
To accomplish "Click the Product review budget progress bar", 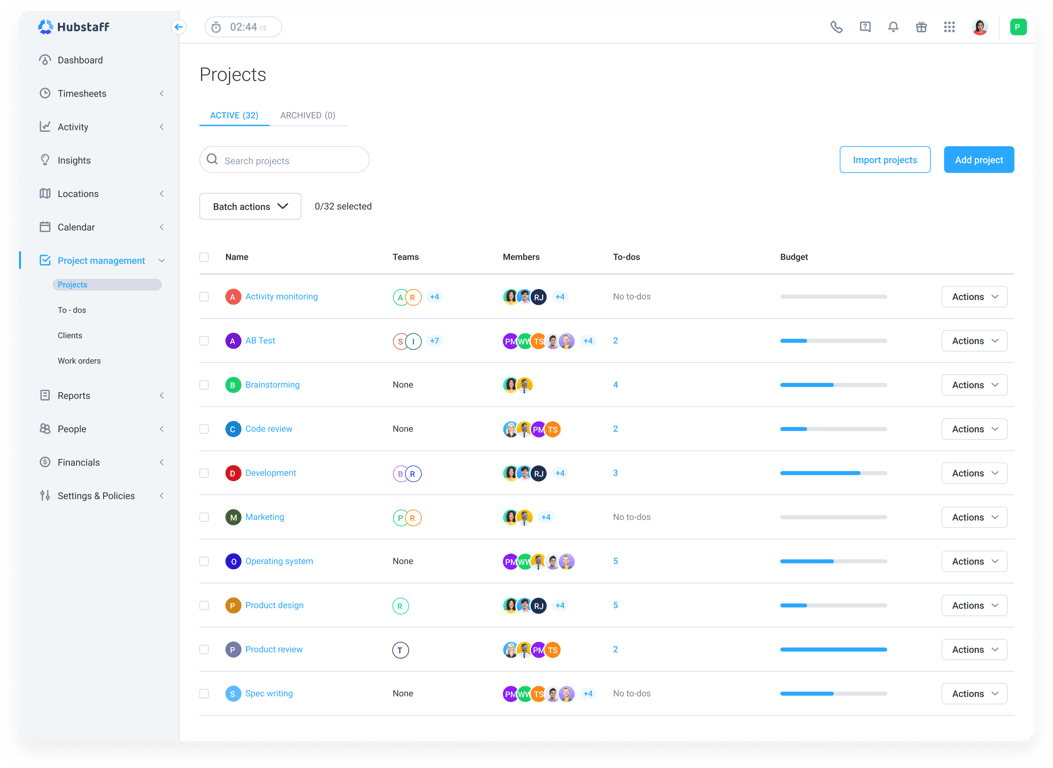I will pyautogui.click(x=833, y=650).
